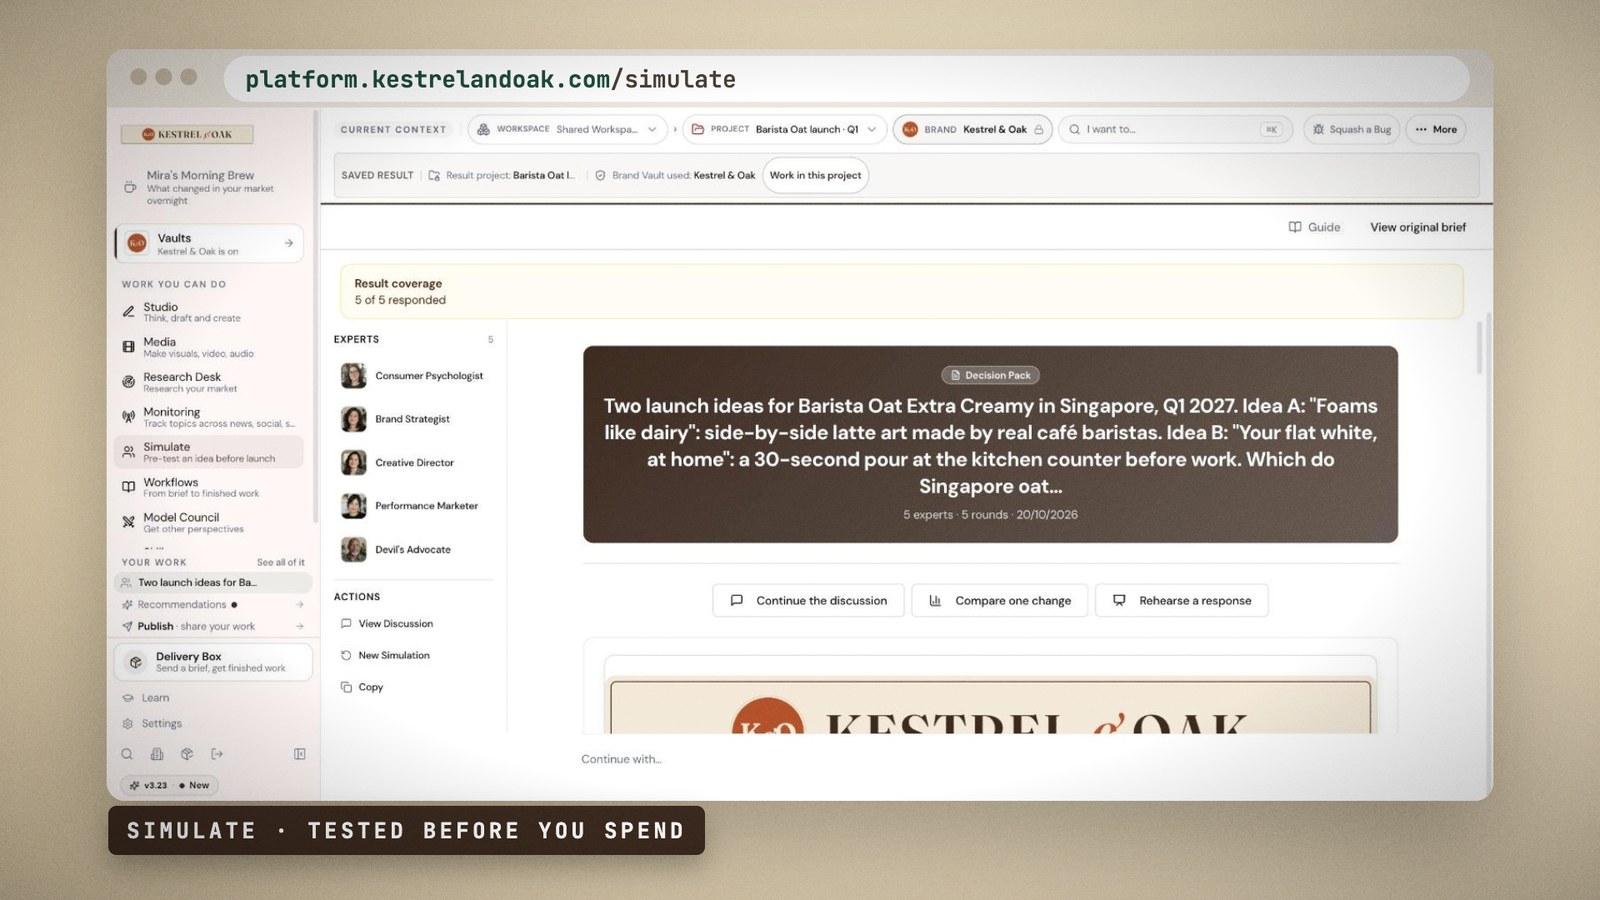This screenshot has height=900, width=1600.
Task: Open the Project Barista Oat launch dropdown
Action: (x=784, y=129)
